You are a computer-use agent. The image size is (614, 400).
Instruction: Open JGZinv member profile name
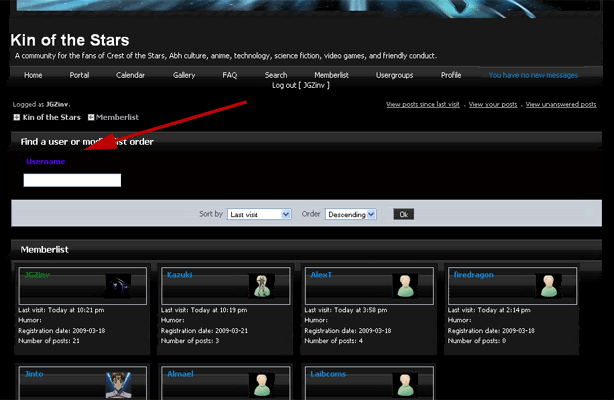click(37, 275)
